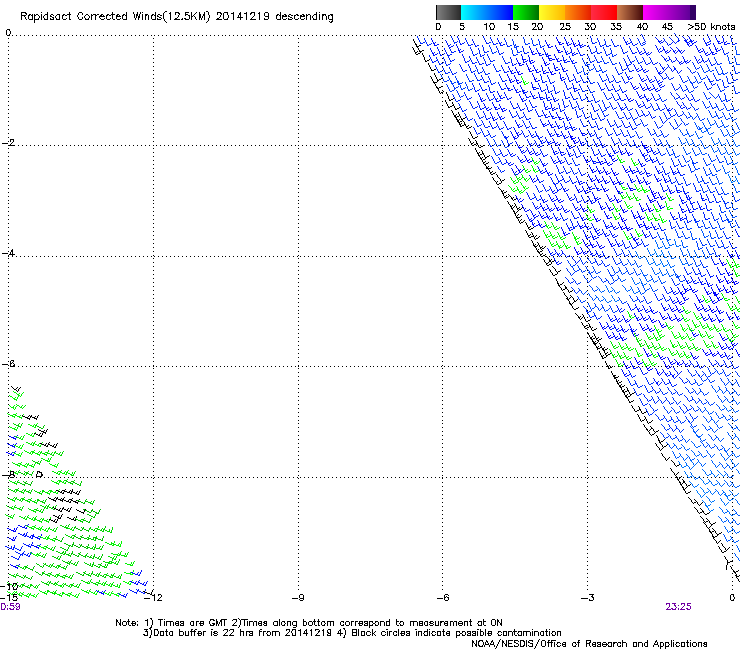Click the plot title 'Rapidscat Corrected Winds(12.5KM)'
The image size is (740, 650).
[x=115, y=17]
